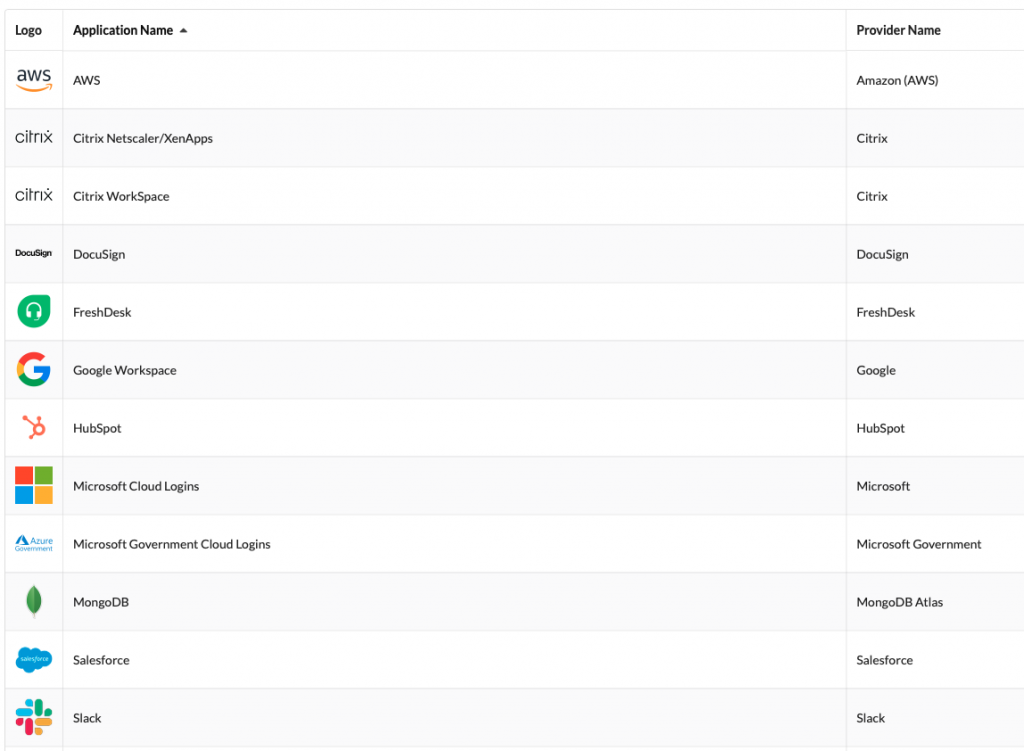This screenshot has height=751, width=1024.
Task: Select the Citrix Netscaler/XenApps logo
Action: 34,137
